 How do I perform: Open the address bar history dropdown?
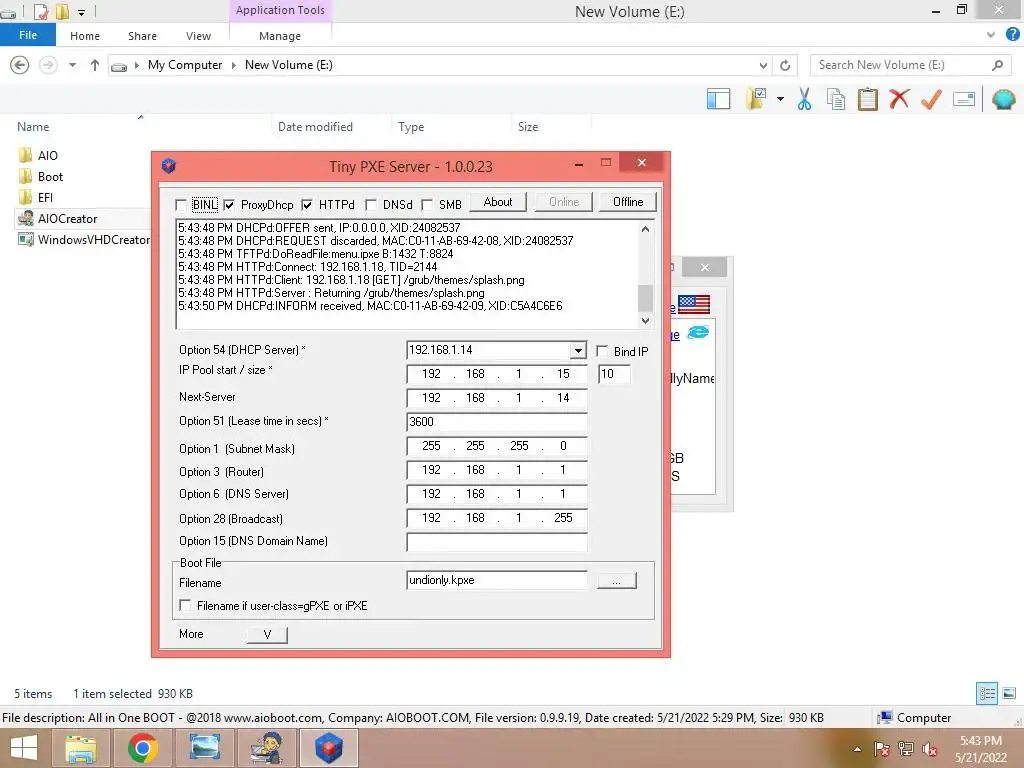[x=763, y=65]
